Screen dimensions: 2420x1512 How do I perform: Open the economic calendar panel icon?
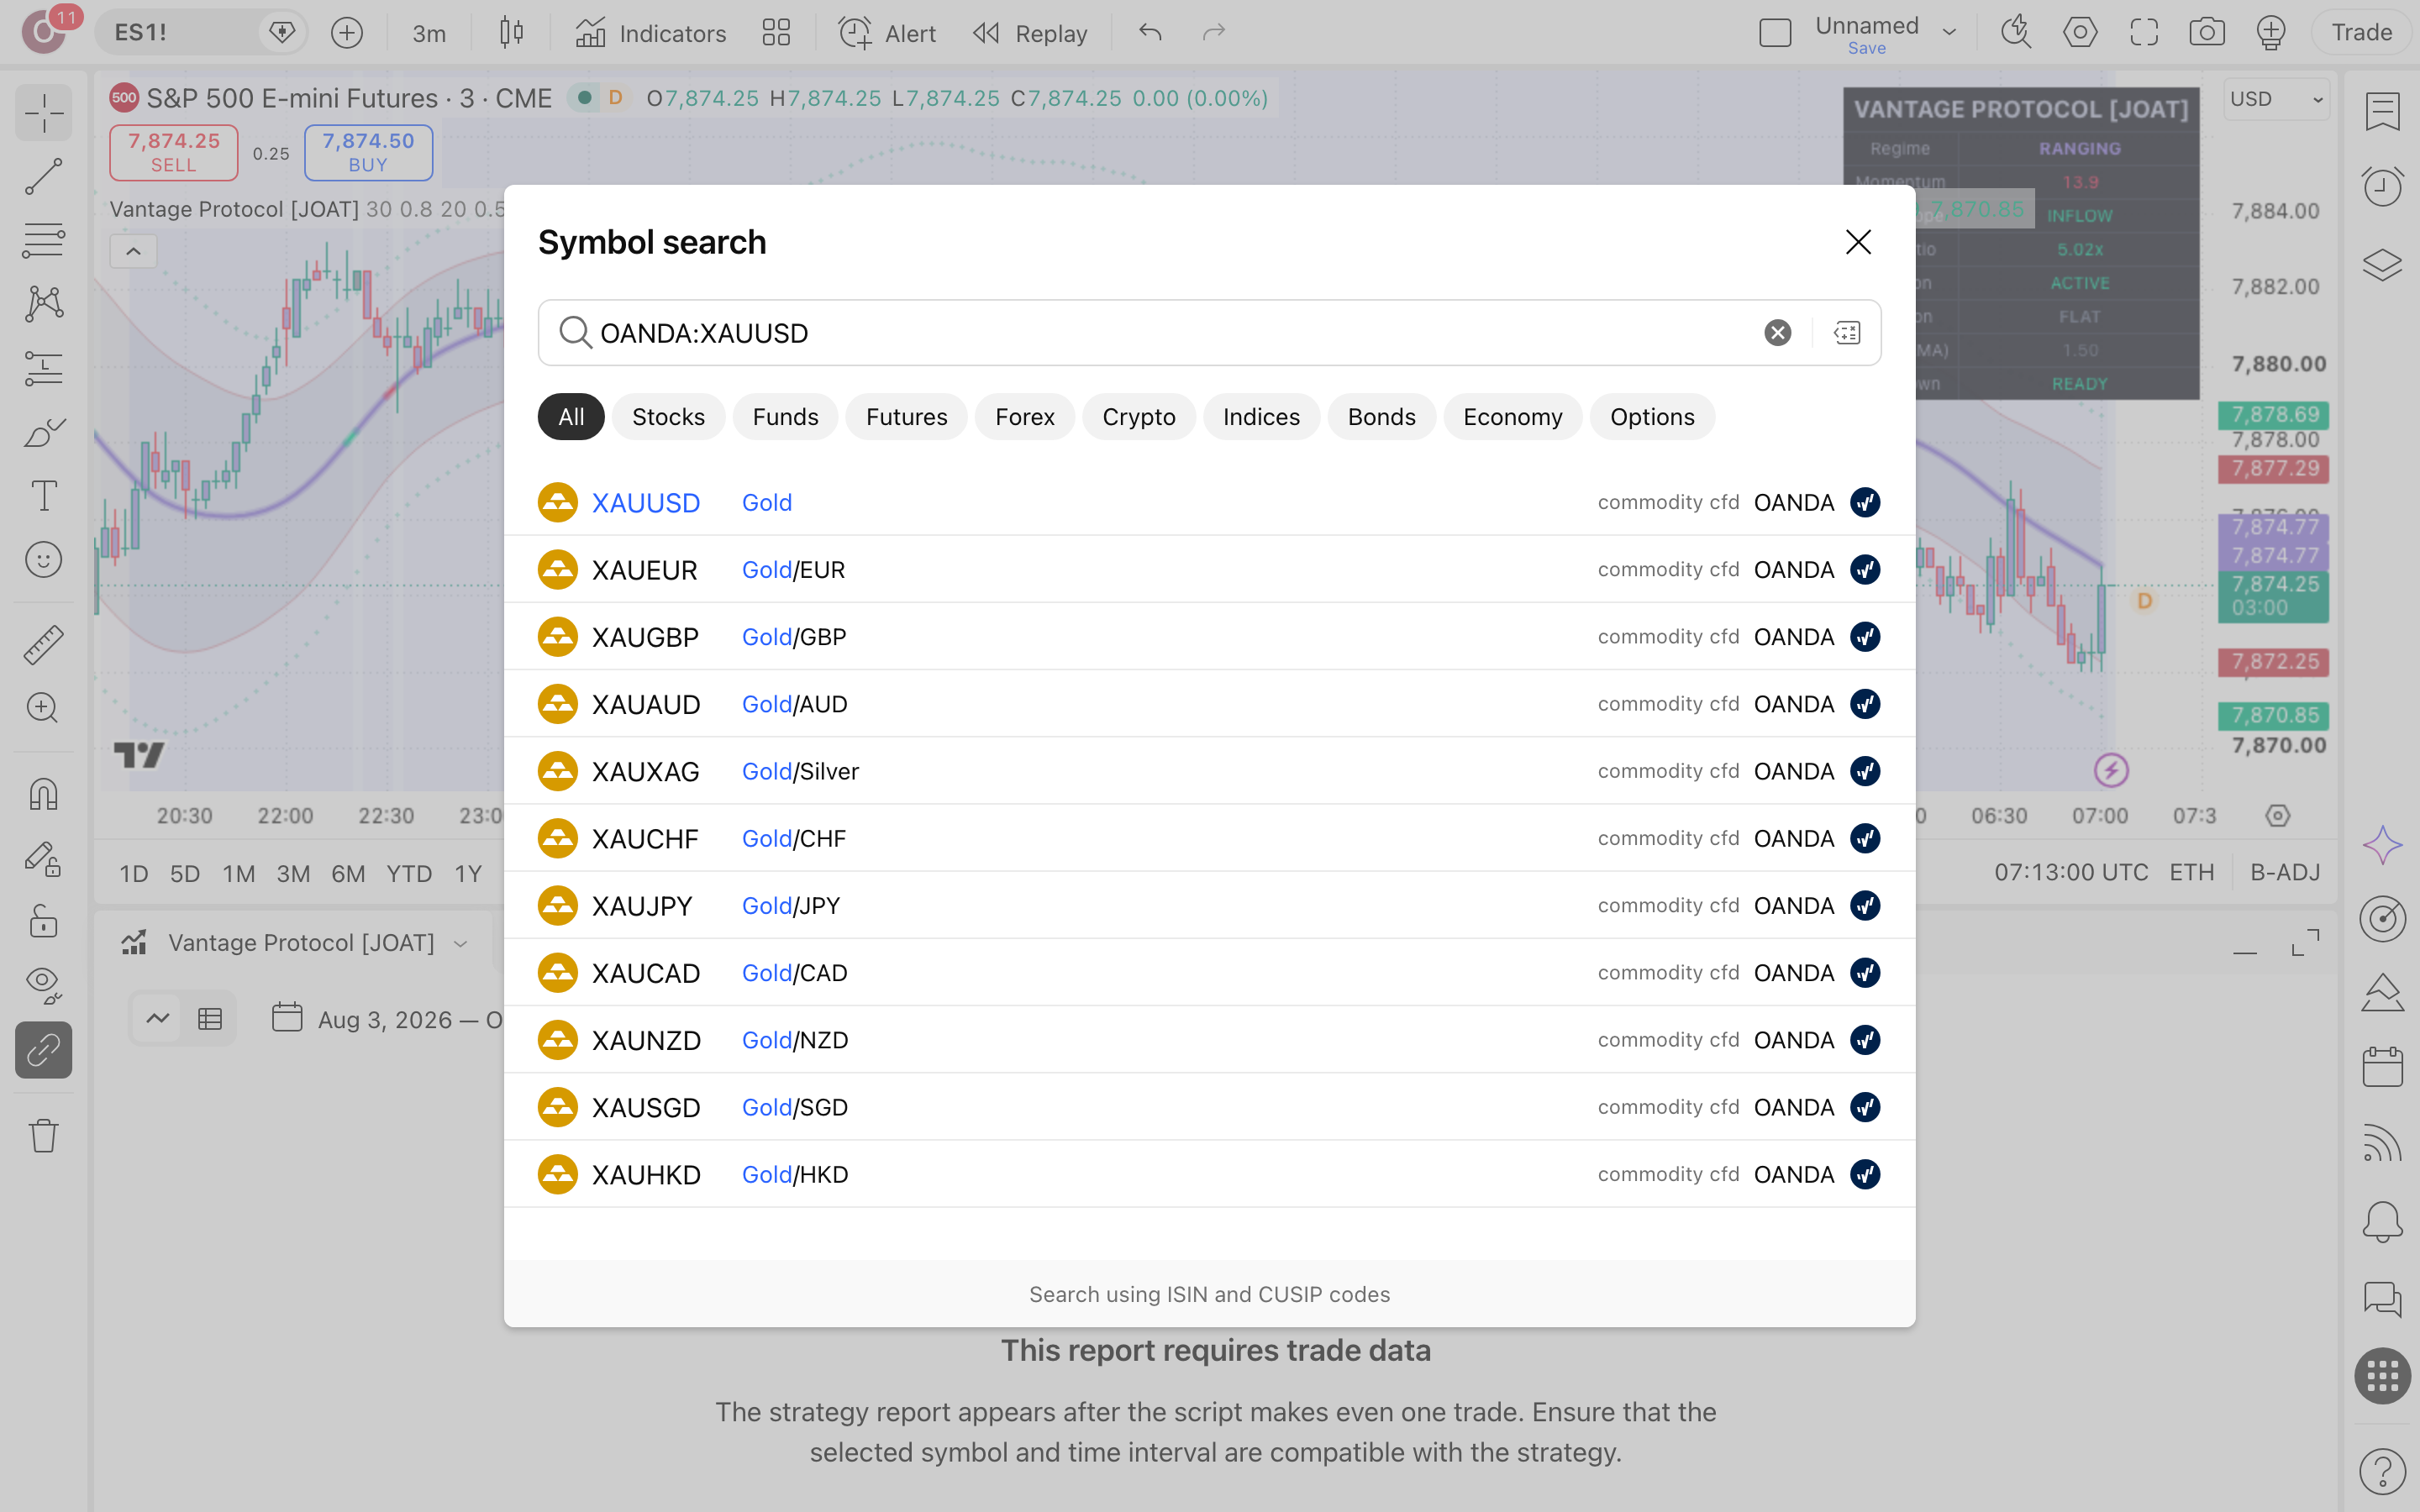2382,1068
